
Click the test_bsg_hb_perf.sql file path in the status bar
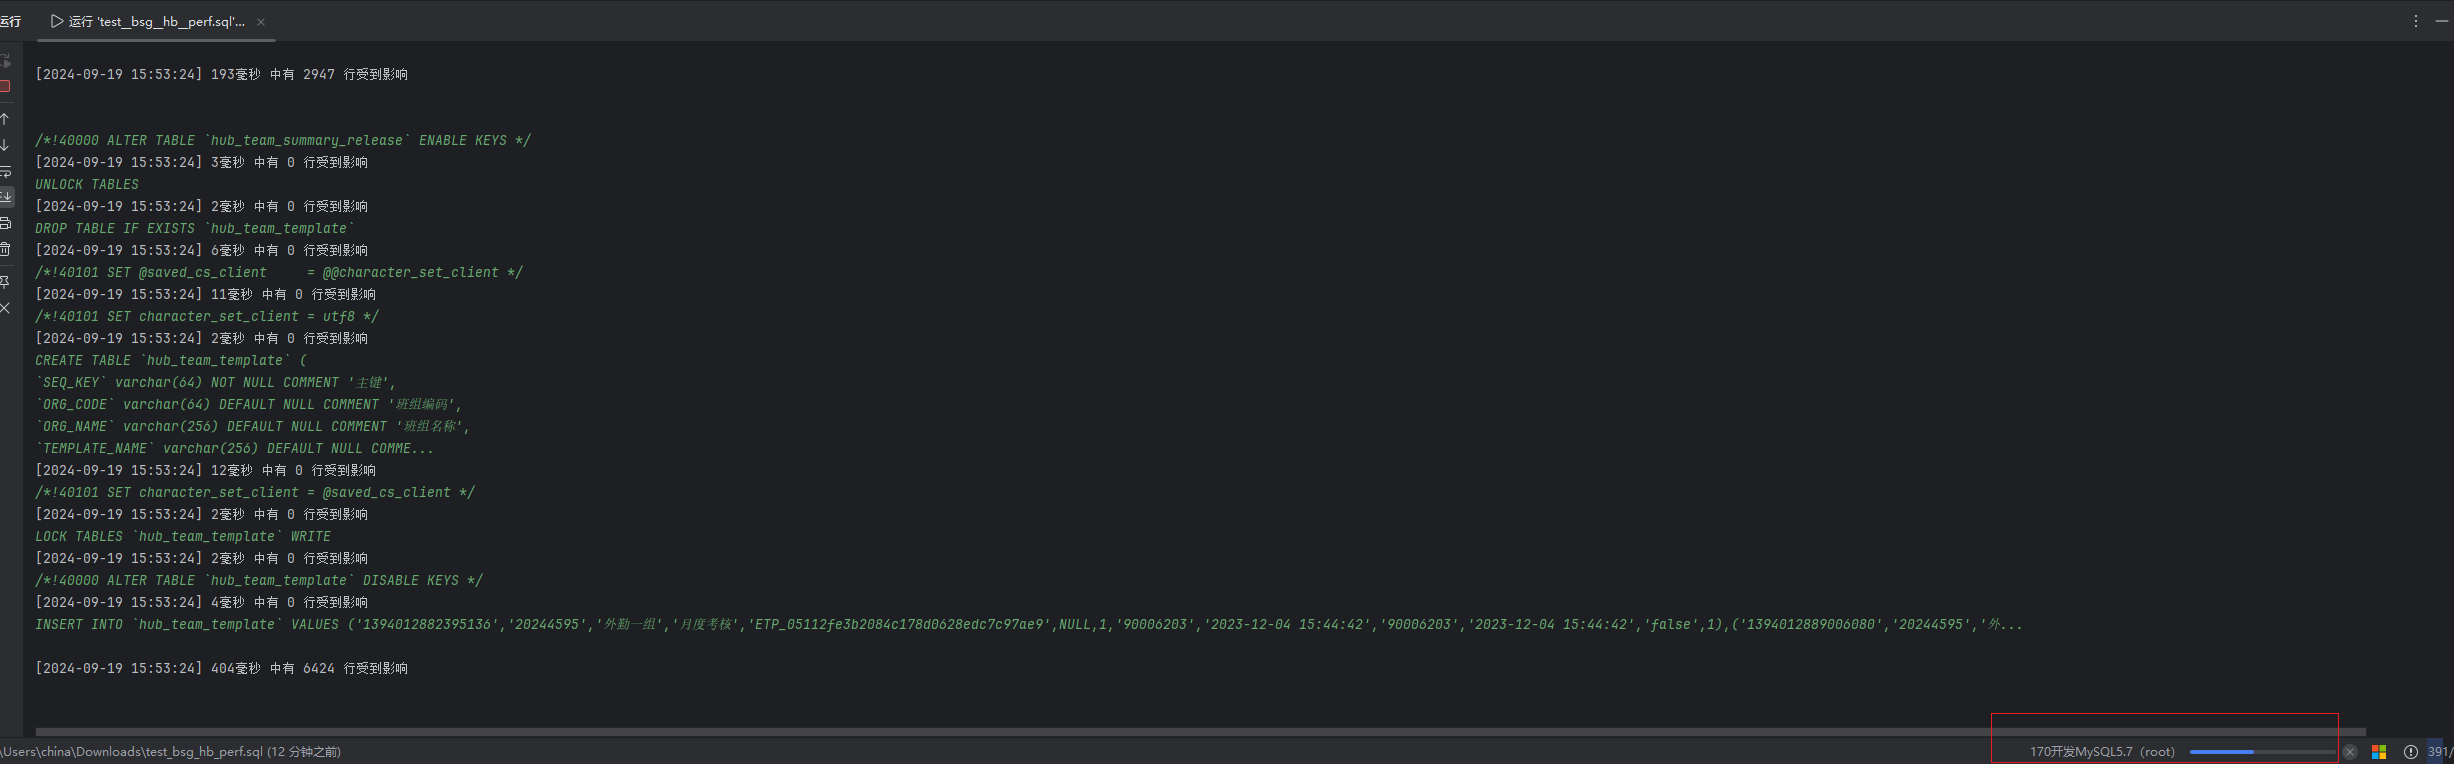click(x=171, y=752)
